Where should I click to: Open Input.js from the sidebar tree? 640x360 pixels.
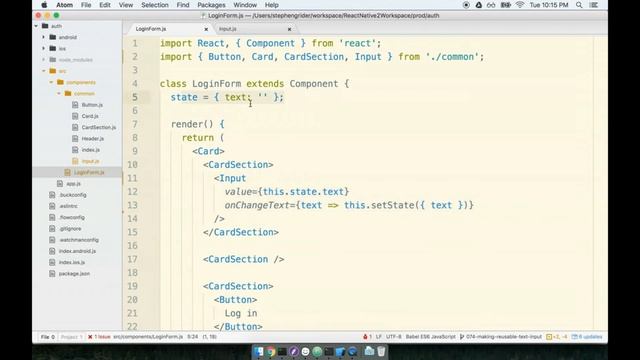90,161
